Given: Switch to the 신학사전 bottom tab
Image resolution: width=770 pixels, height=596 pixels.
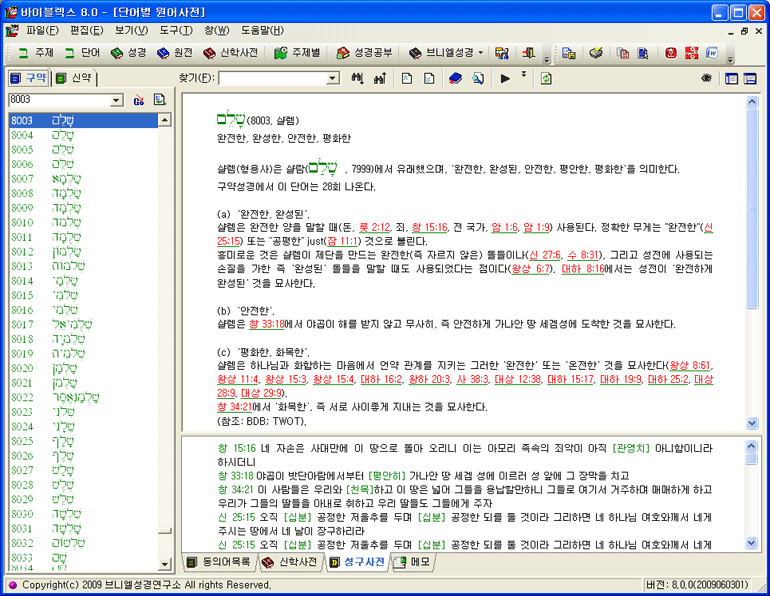Looking at the screenshot, I should pyautogui.click(x=290, y=562).
